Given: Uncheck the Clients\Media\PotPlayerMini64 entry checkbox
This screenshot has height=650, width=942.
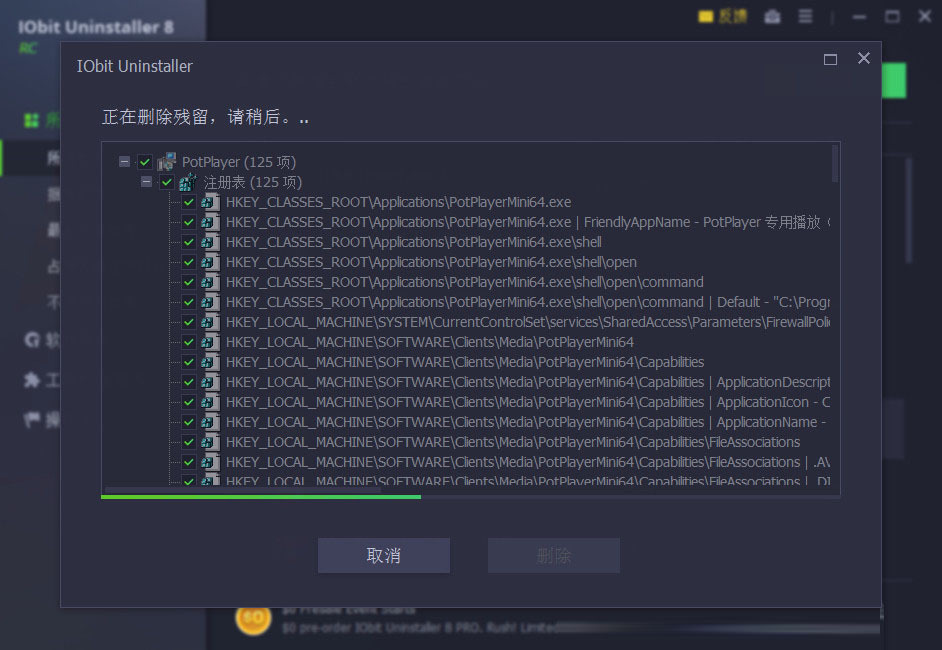Looking at the screenshot, I should pyautogui.click(x=189, y=342).
